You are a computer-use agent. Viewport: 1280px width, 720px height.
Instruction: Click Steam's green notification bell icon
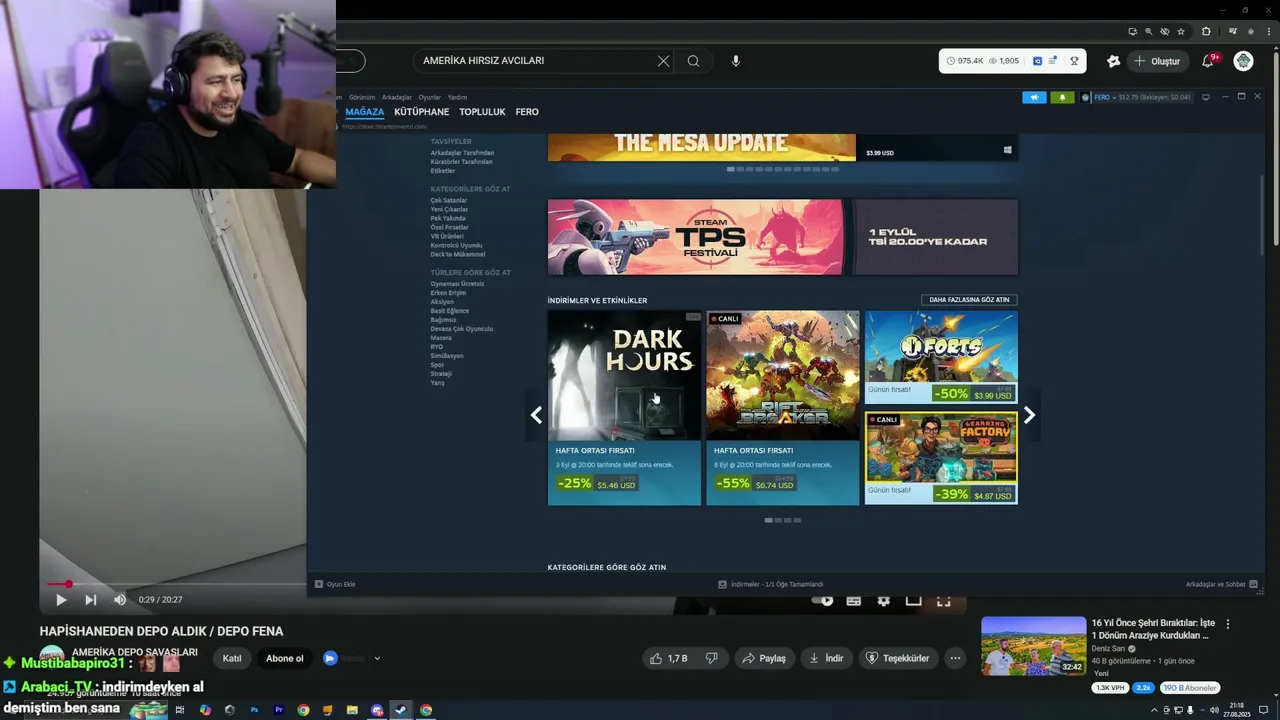(x=1062, y=97)
